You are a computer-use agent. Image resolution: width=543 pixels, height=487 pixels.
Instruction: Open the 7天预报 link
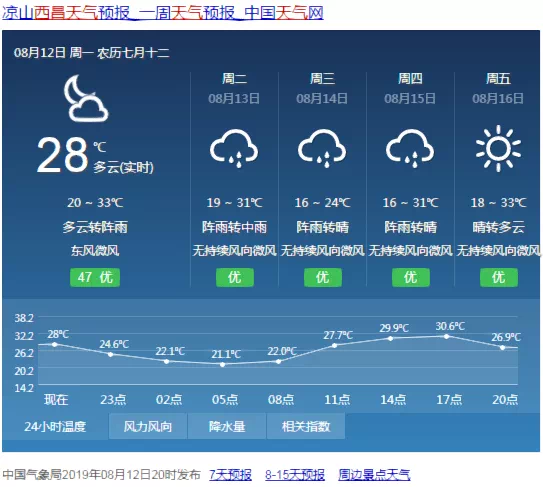(230, 475)
